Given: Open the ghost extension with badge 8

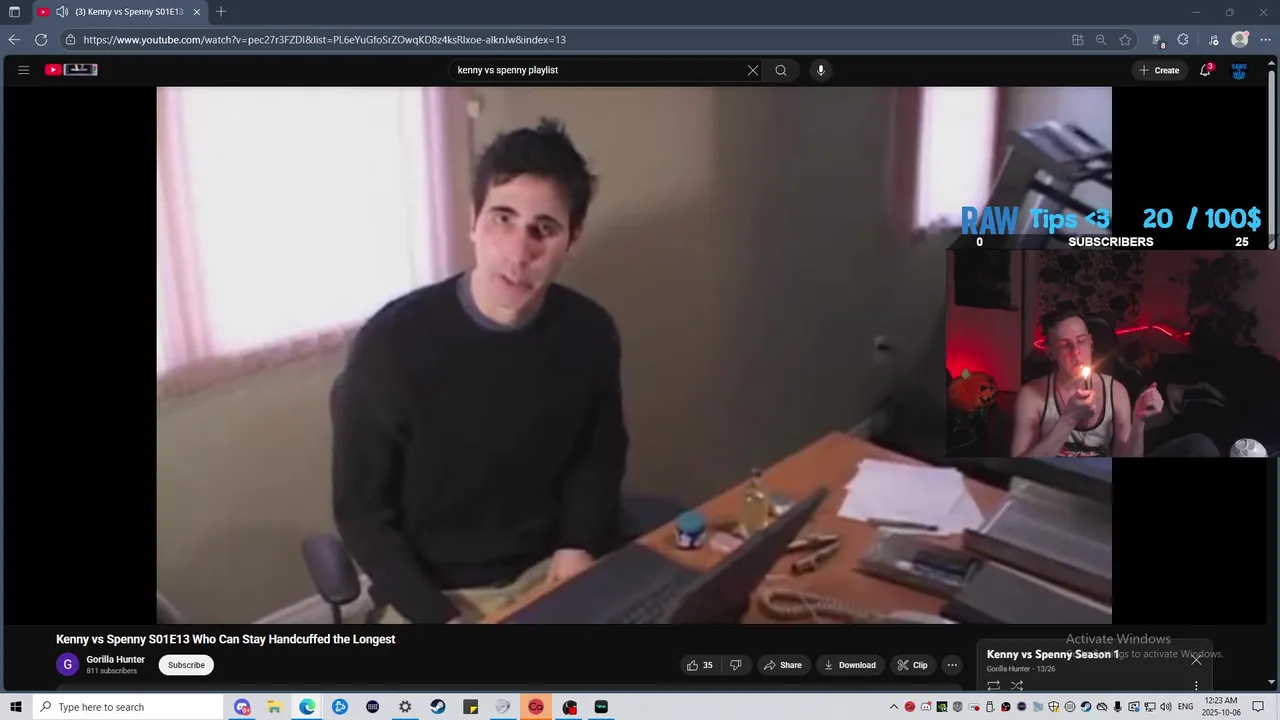Looking at the screenshot, I should 1158,40.
